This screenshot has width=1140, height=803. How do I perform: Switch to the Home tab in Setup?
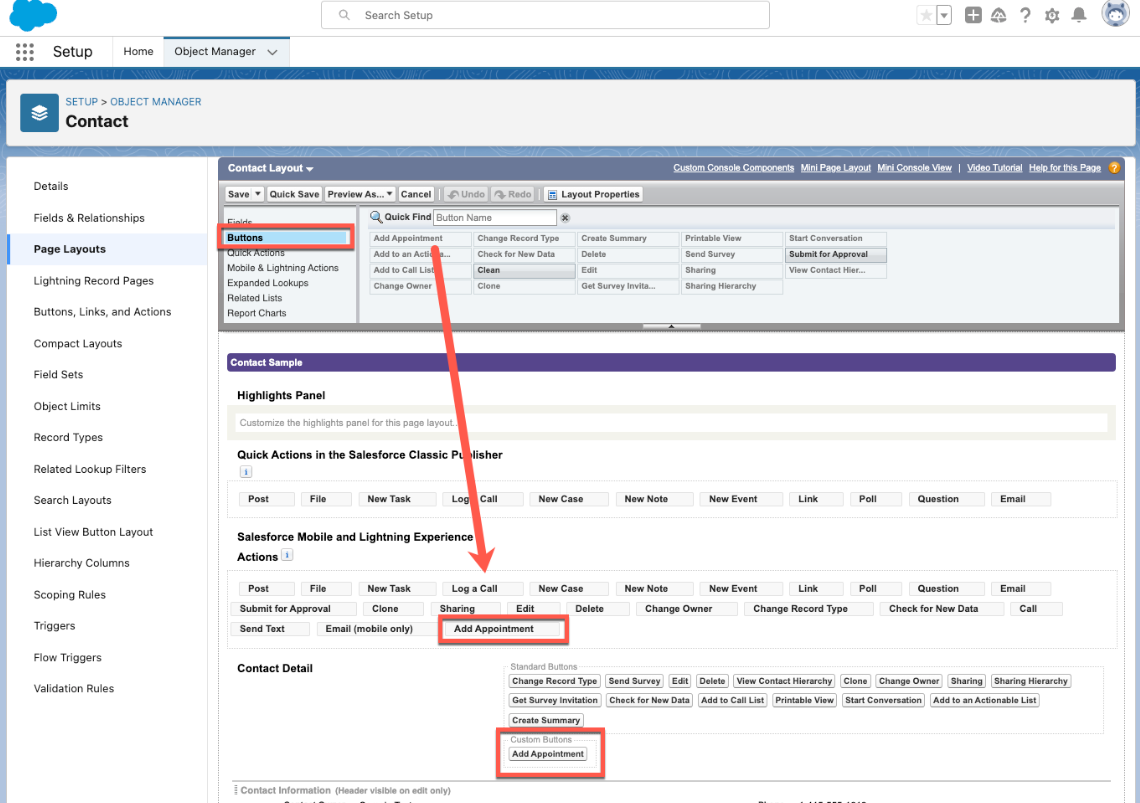[138, 50]
